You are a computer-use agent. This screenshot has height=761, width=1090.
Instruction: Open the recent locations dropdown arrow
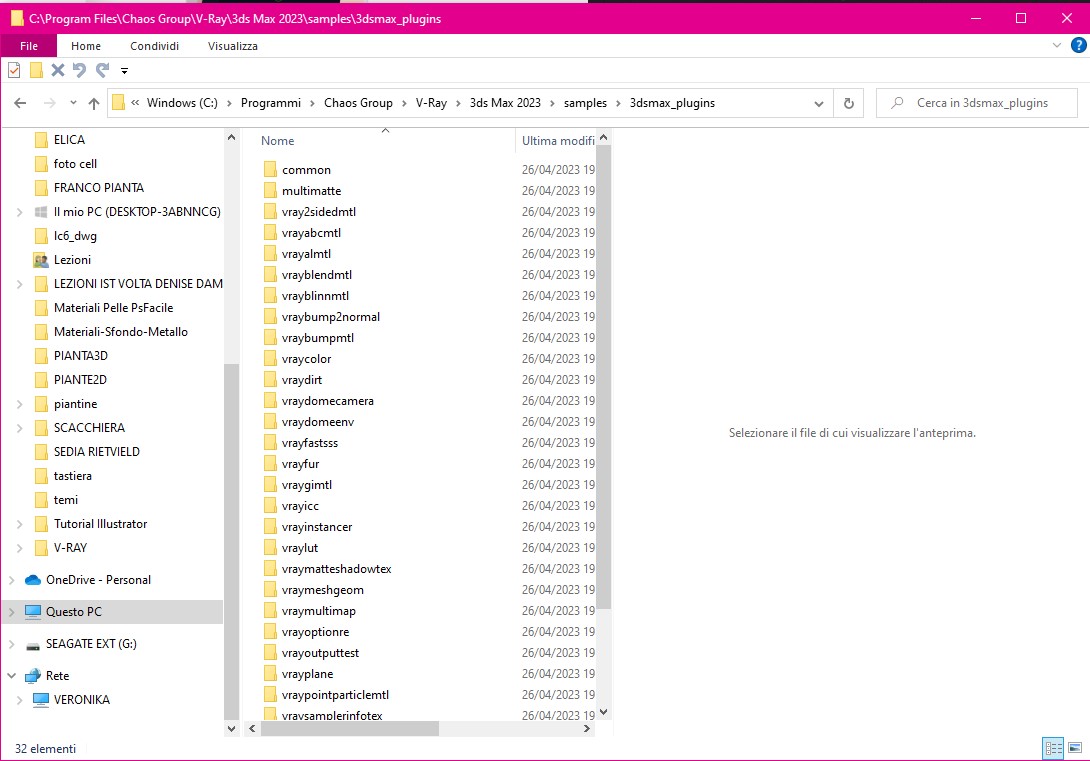pos(73,103)
